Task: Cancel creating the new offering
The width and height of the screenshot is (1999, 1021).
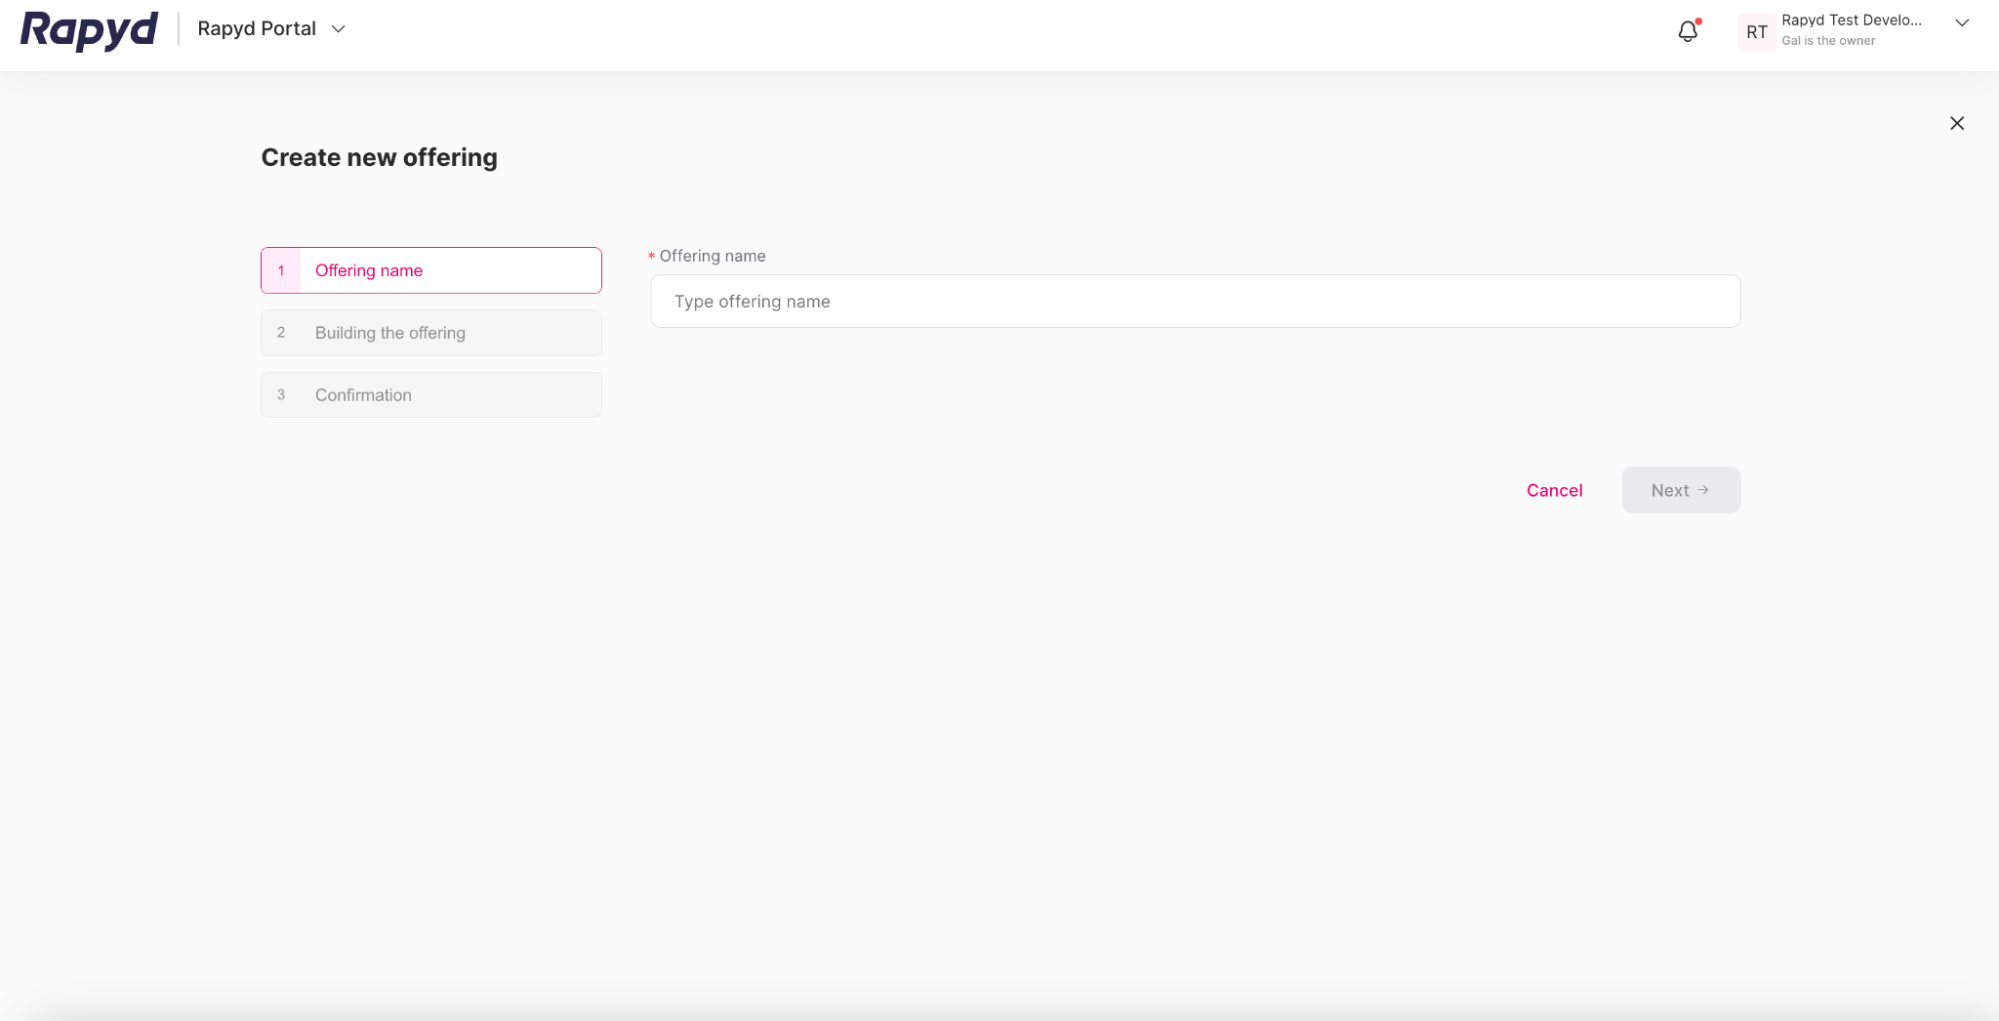Action: click(1554, 490)
